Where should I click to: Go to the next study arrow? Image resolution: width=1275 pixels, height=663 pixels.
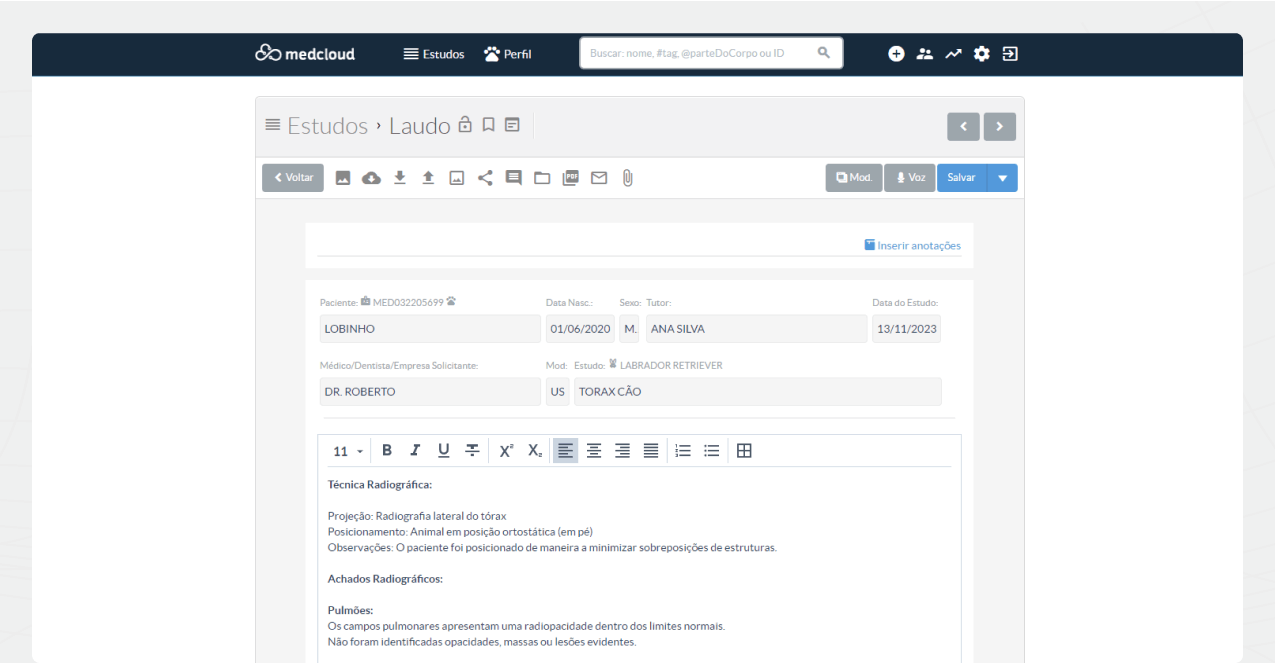pyautogui.click(x=999, y=126)
